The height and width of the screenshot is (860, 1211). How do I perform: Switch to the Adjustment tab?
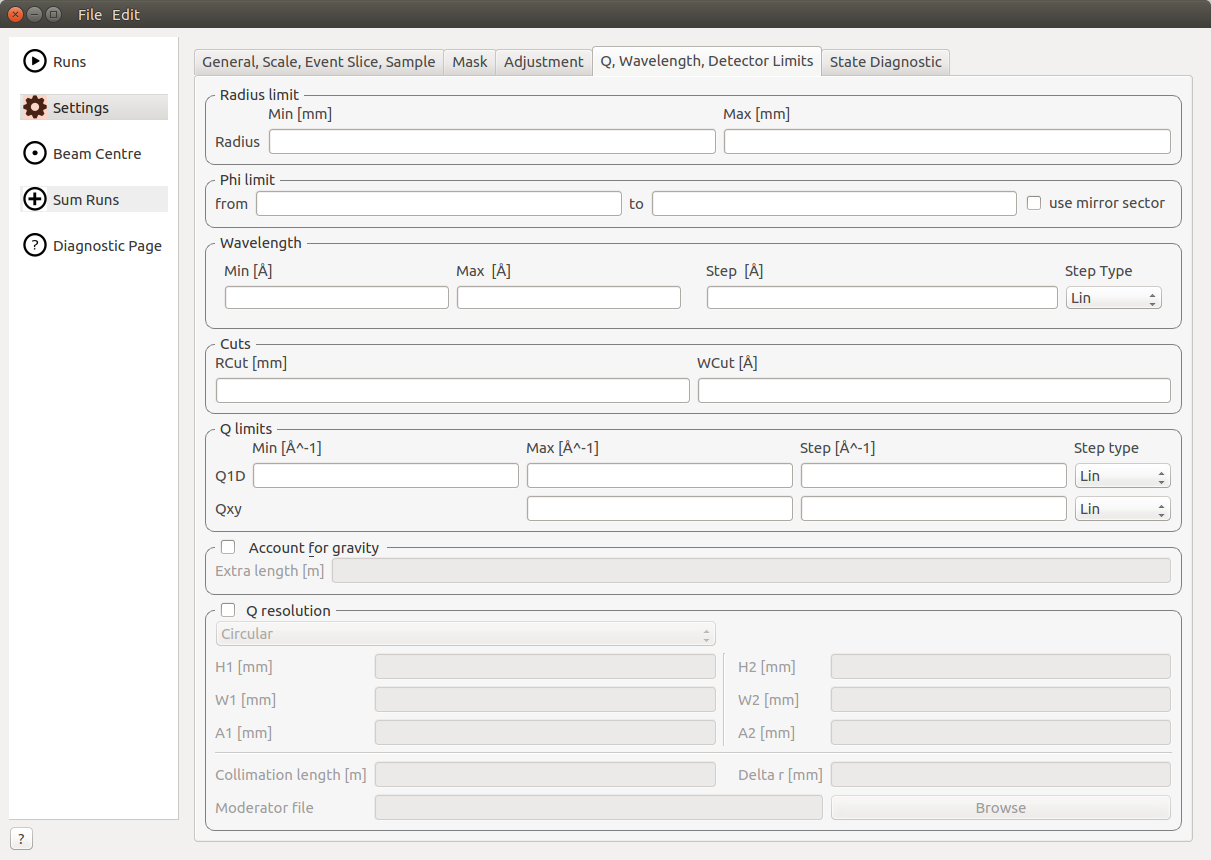point(543,62)
